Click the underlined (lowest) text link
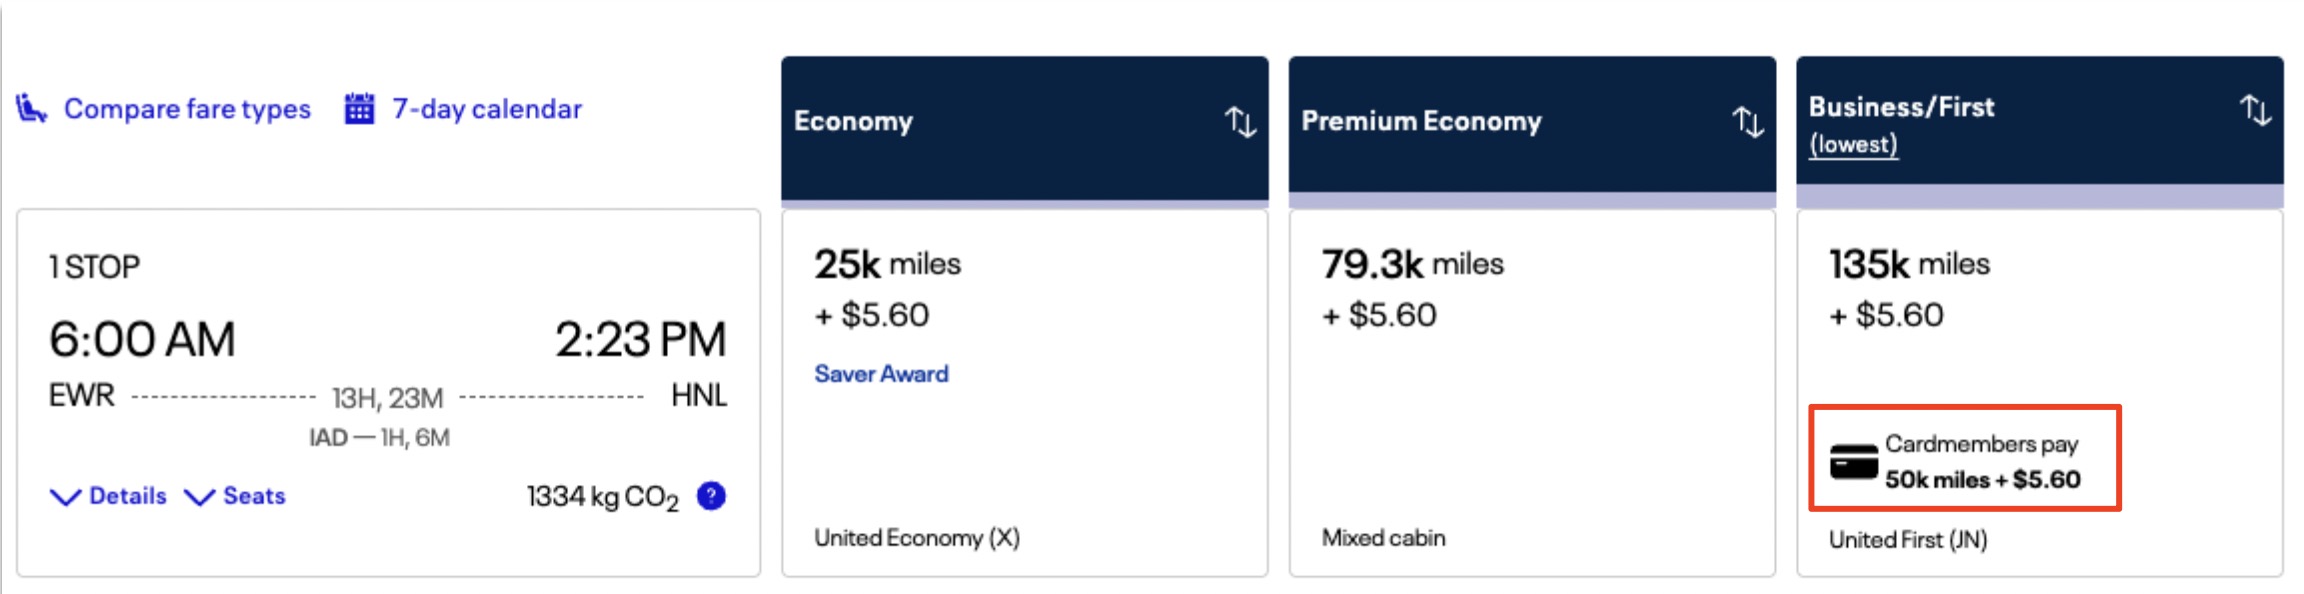 [1853, 144]
